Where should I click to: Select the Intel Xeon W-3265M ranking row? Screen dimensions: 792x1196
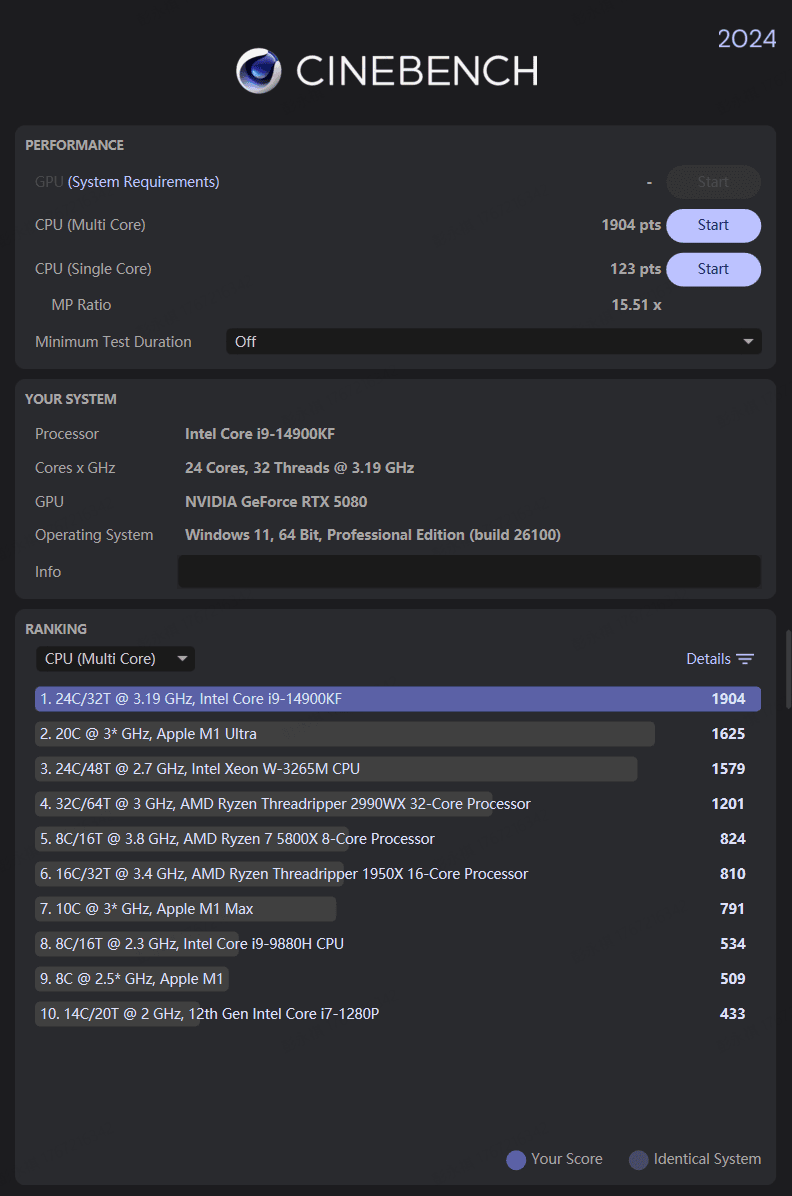[398, 769]
